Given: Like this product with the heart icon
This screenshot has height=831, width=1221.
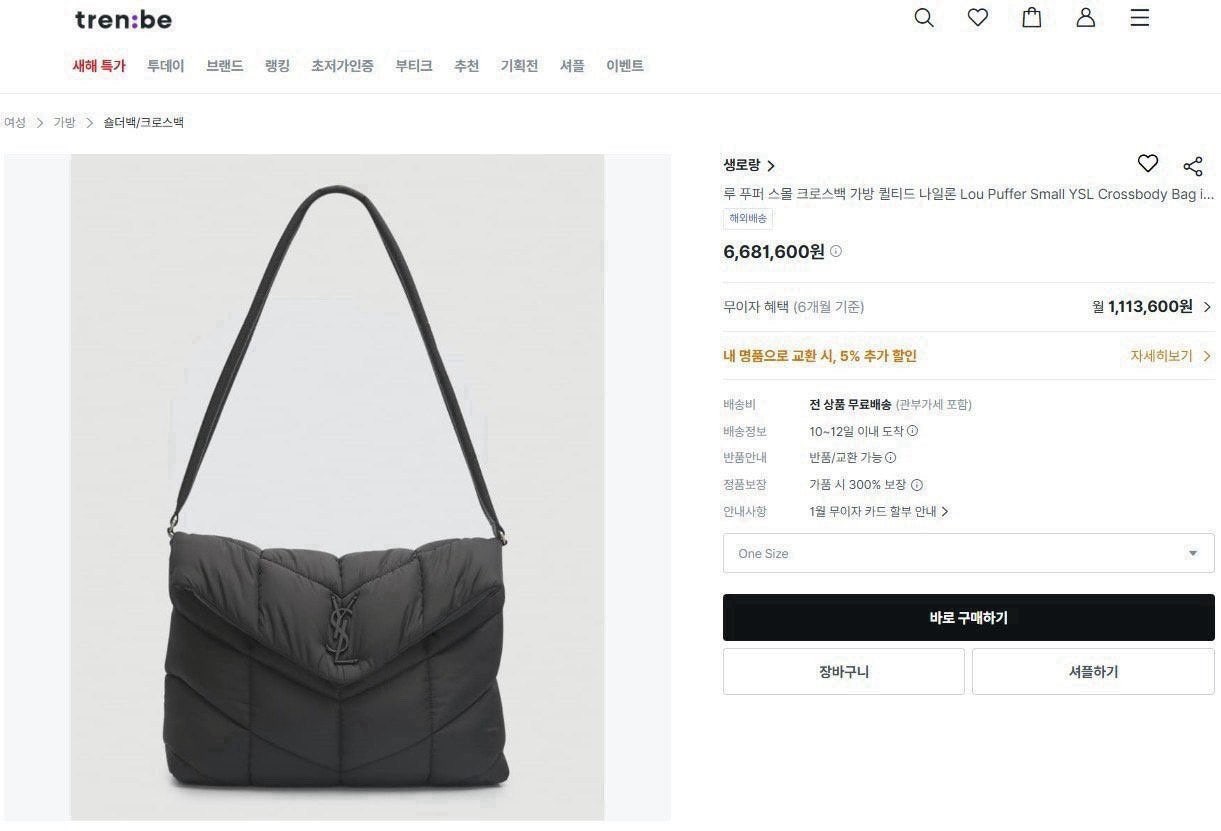Looking at the screenshot, I should (1148, 164).
